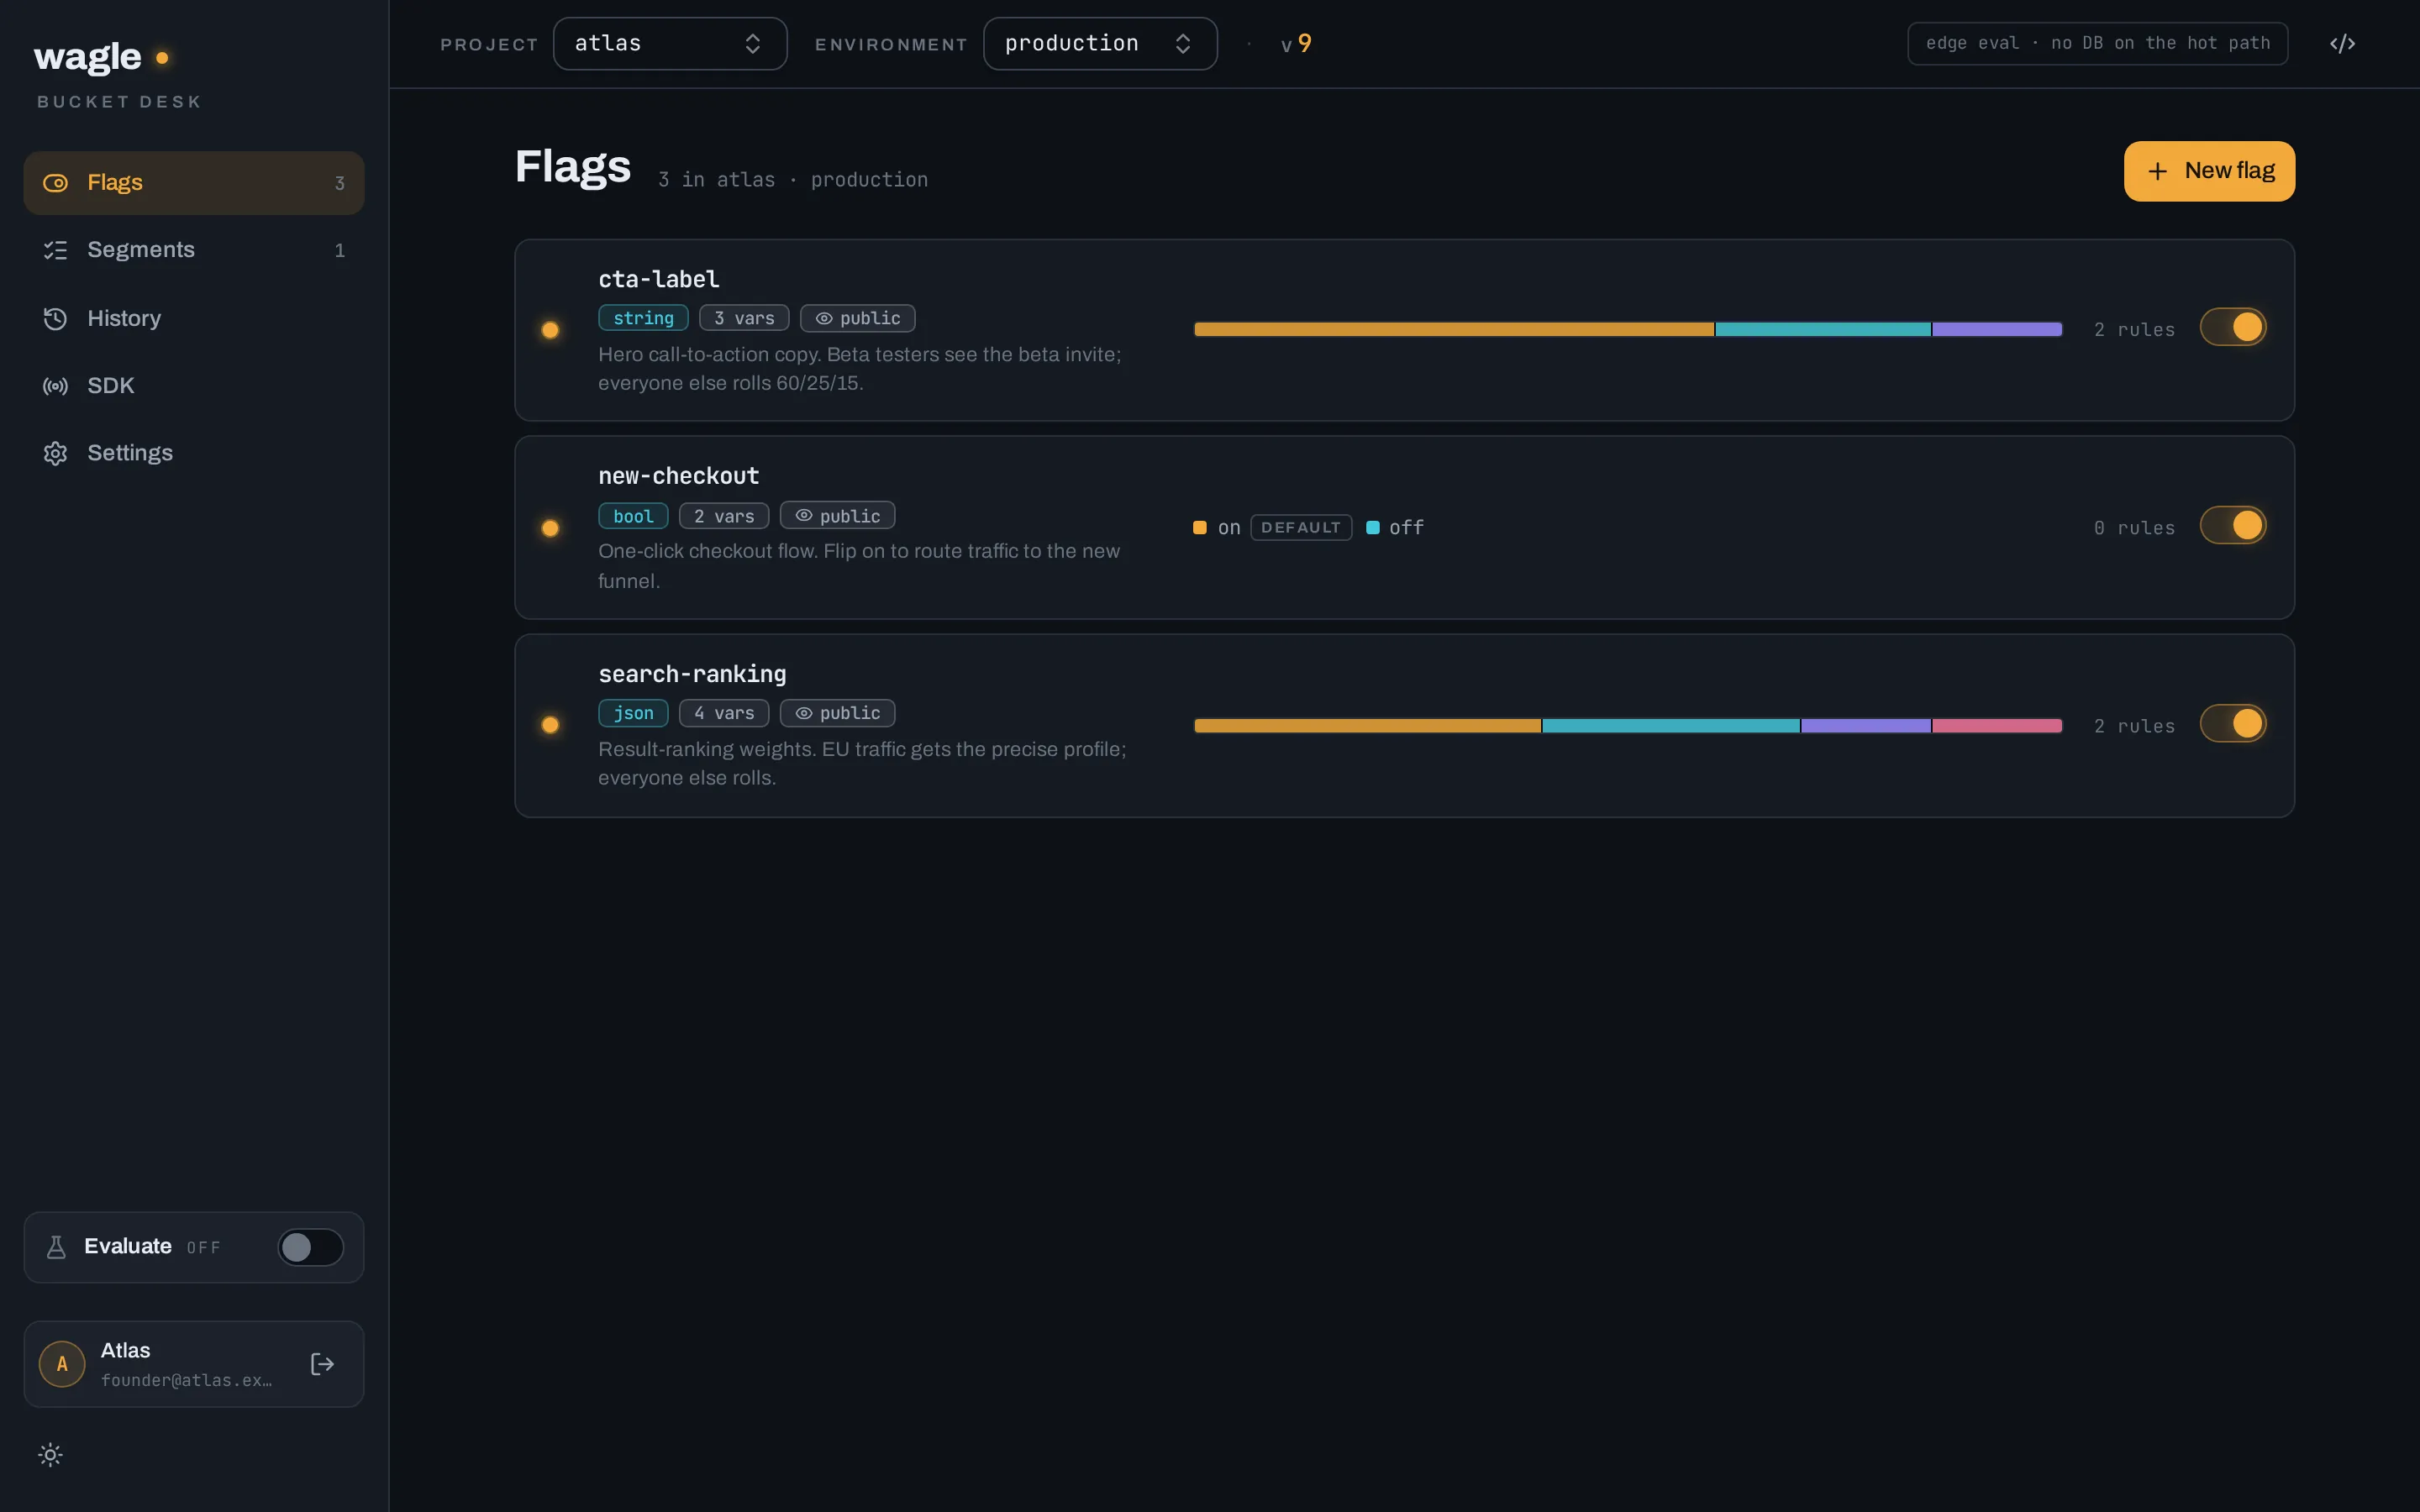Toggle the search-ranking flag off

coord(2232,723)
